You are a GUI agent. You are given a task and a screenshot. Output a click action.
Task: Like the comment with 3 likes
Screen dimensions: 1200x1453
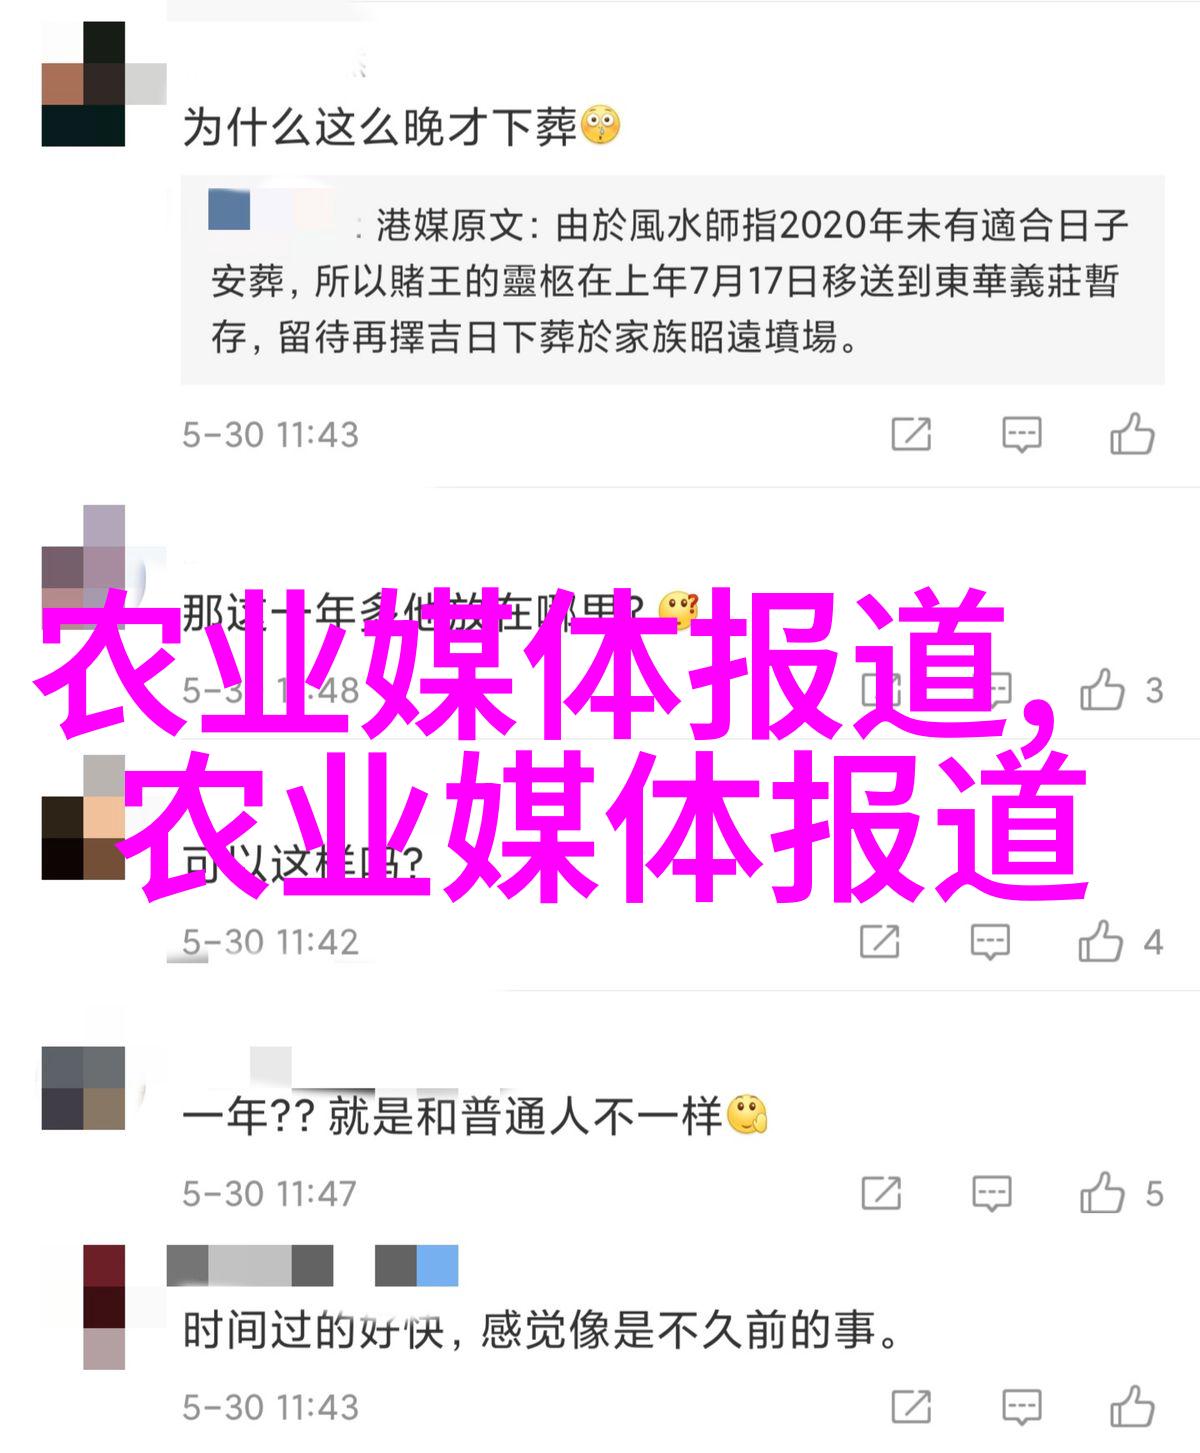point(1102,690)
